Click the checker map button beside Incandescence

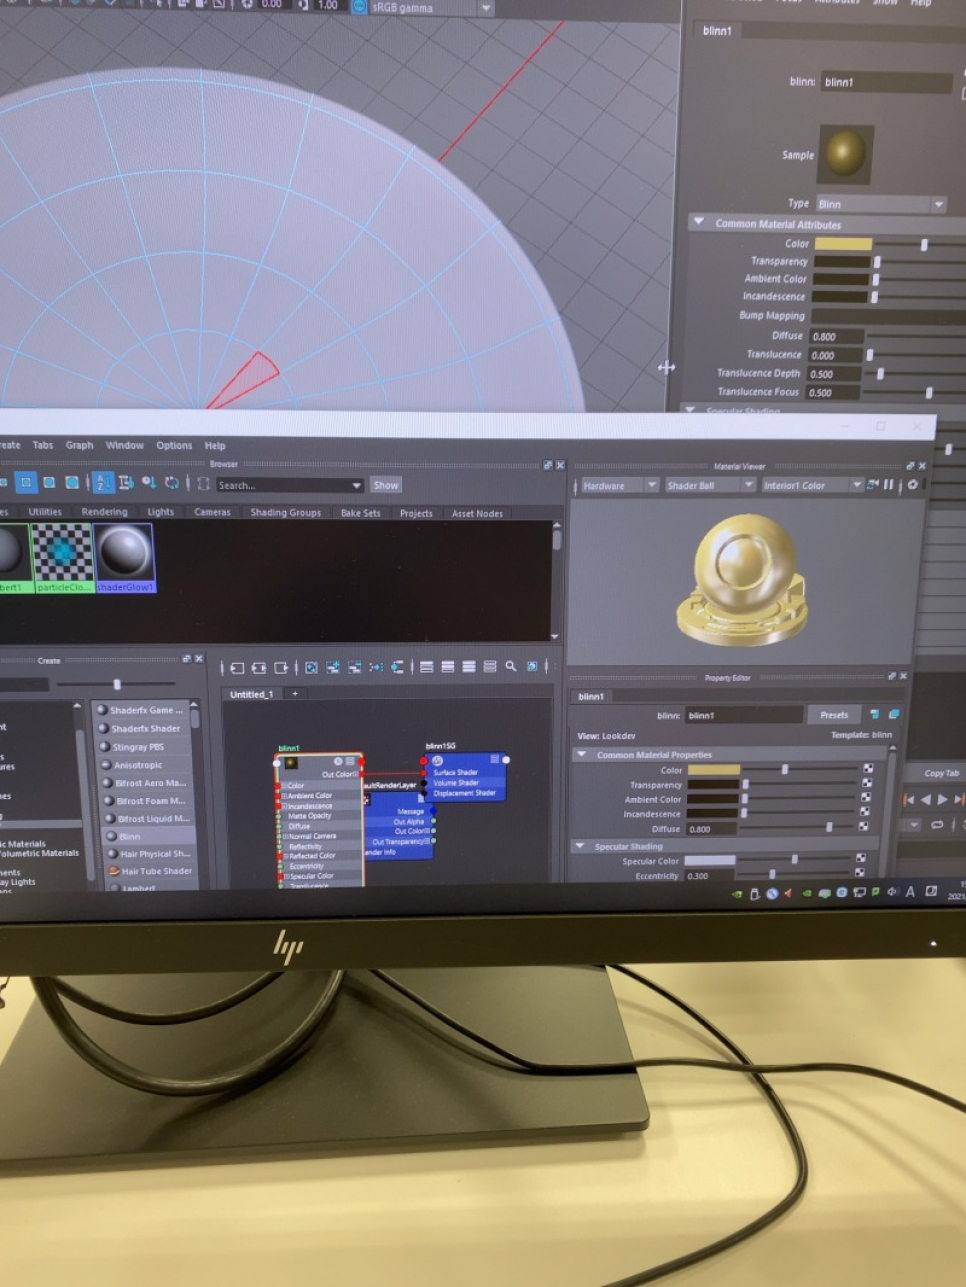[x=865, y=812]
